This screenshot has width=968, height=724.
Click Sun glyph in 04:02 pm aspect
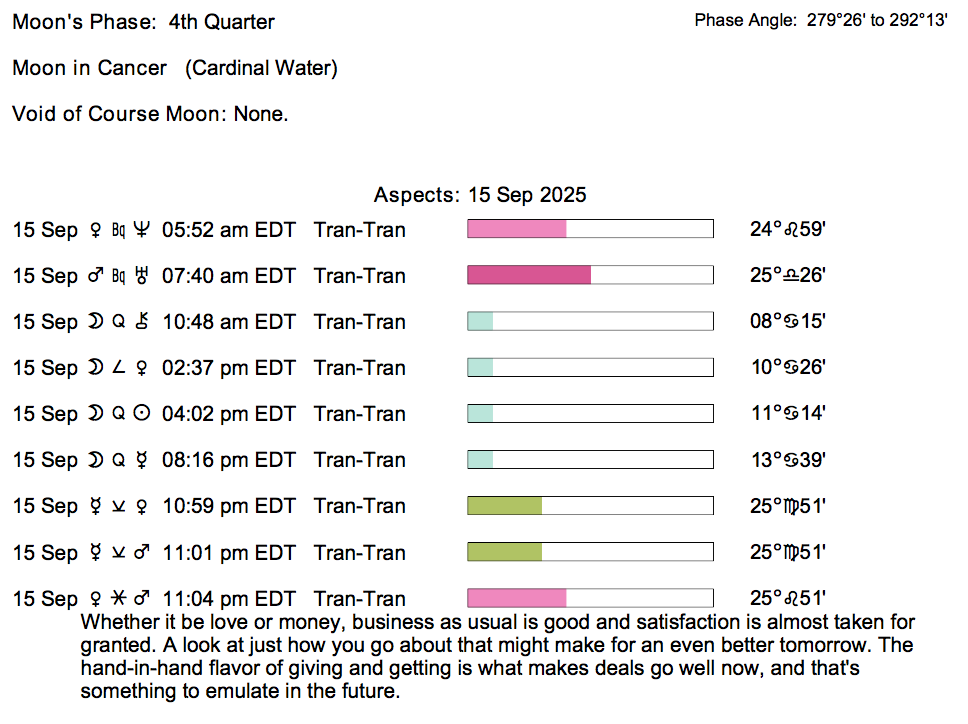tap(141, 414)
